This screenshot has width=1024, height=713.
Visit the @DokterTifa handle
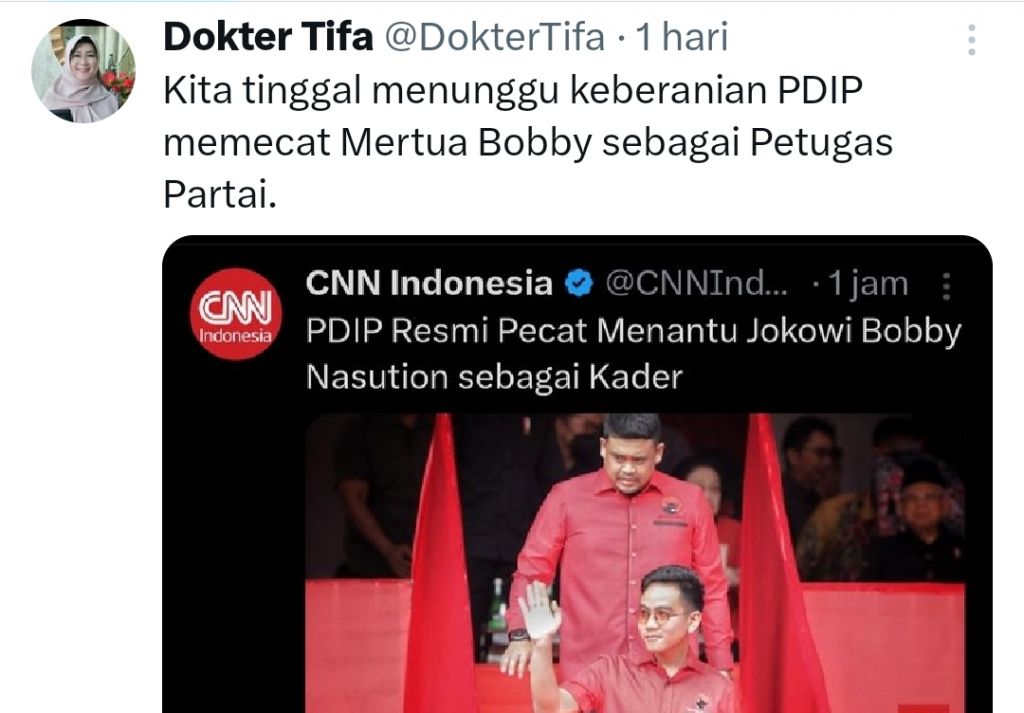tap(494, 37)
